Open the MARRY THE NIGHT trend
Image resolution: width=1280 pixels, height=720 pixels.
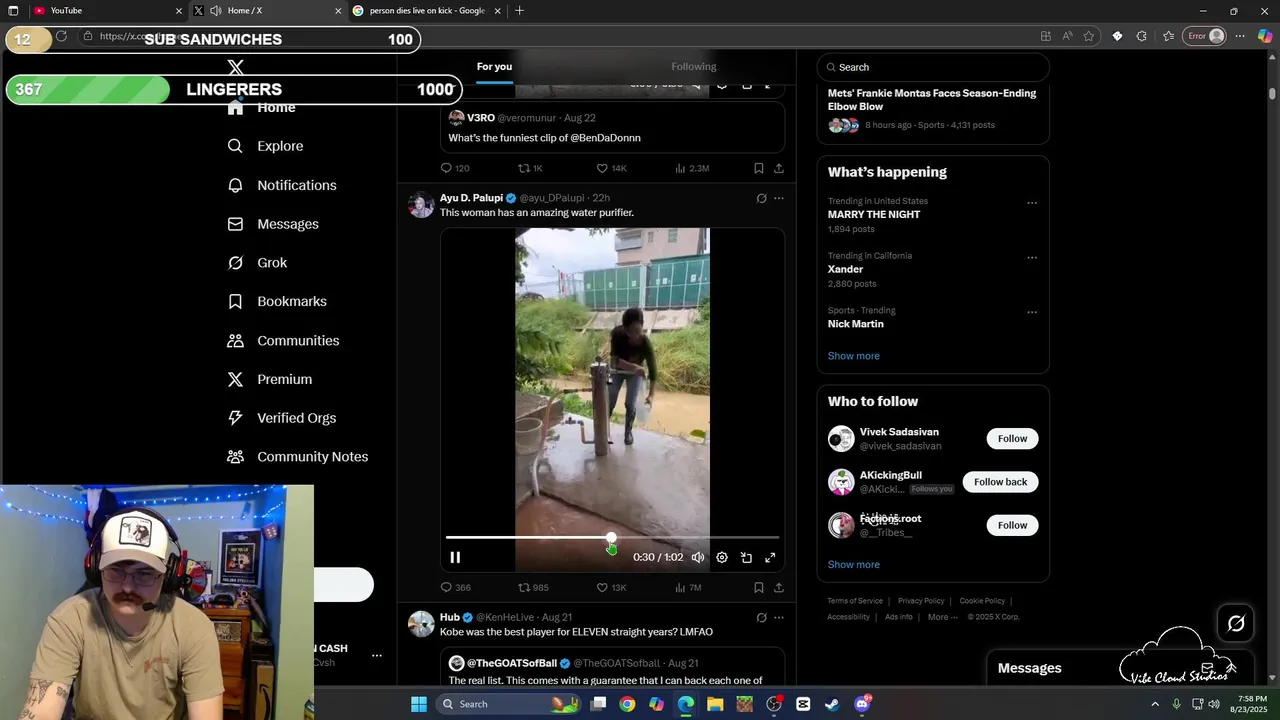[874, 215]
